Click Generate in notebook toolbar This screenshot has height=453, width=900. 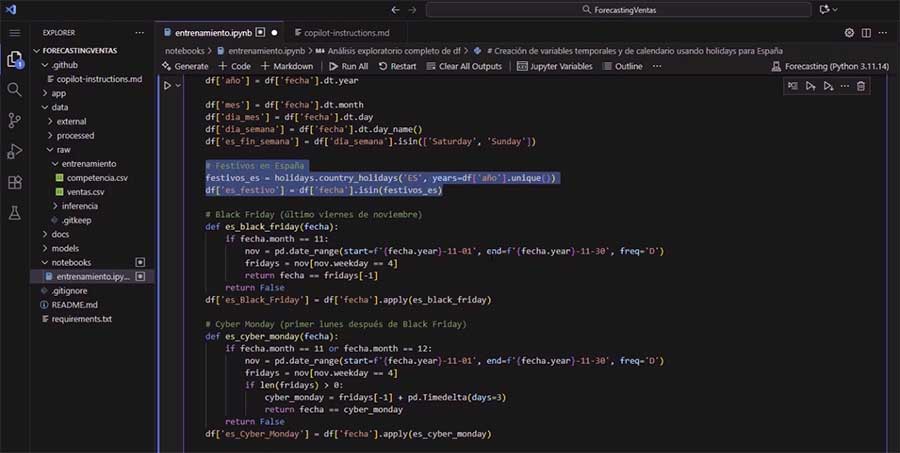(x=185, y=66)
